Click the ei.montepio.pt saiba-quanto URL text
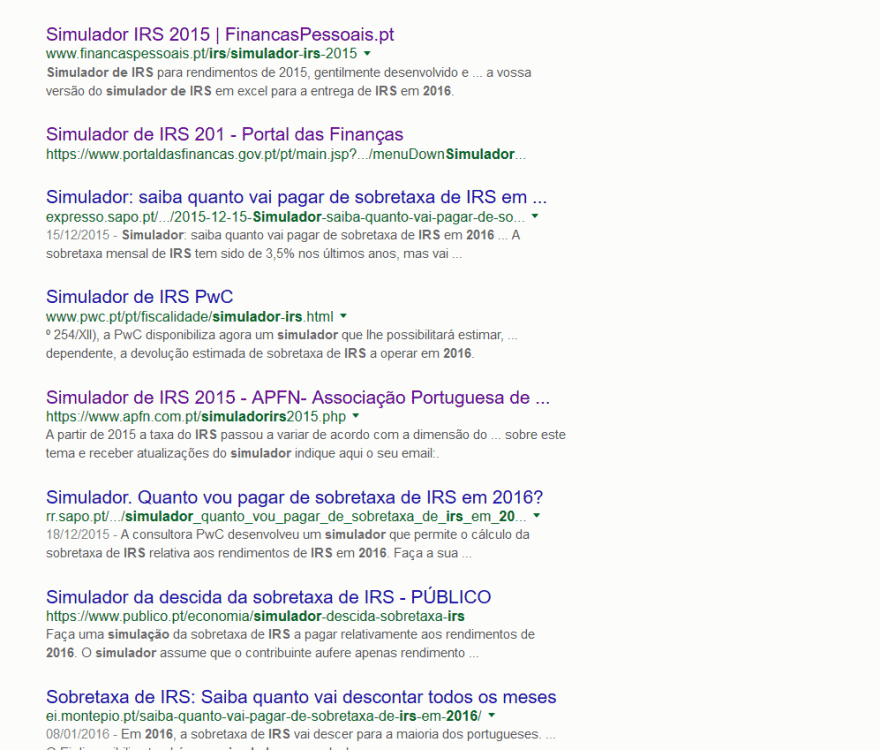This screenshot has width=880, height=750. (264, 716)
